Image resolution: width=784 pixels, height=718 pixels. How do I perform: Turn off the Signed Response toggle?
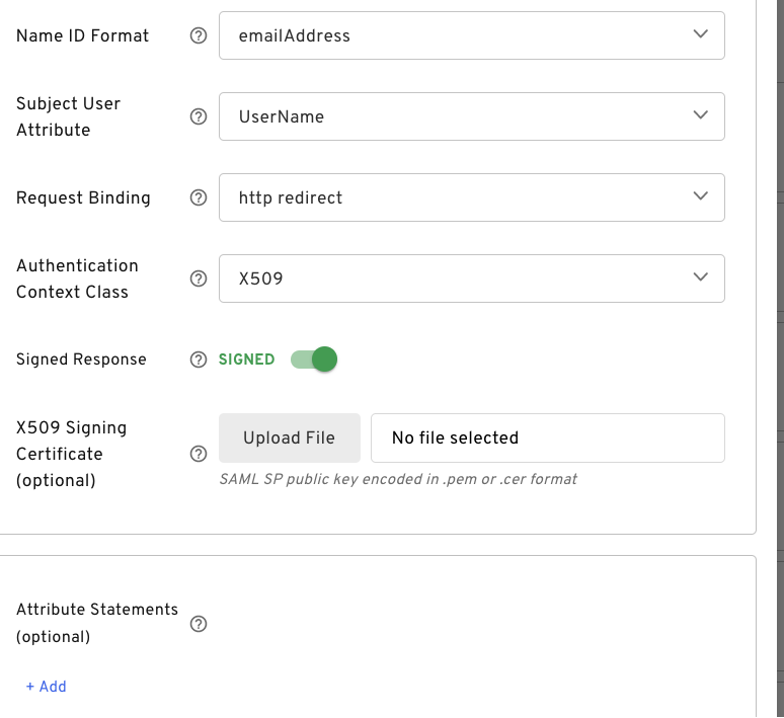coord(314,360)
